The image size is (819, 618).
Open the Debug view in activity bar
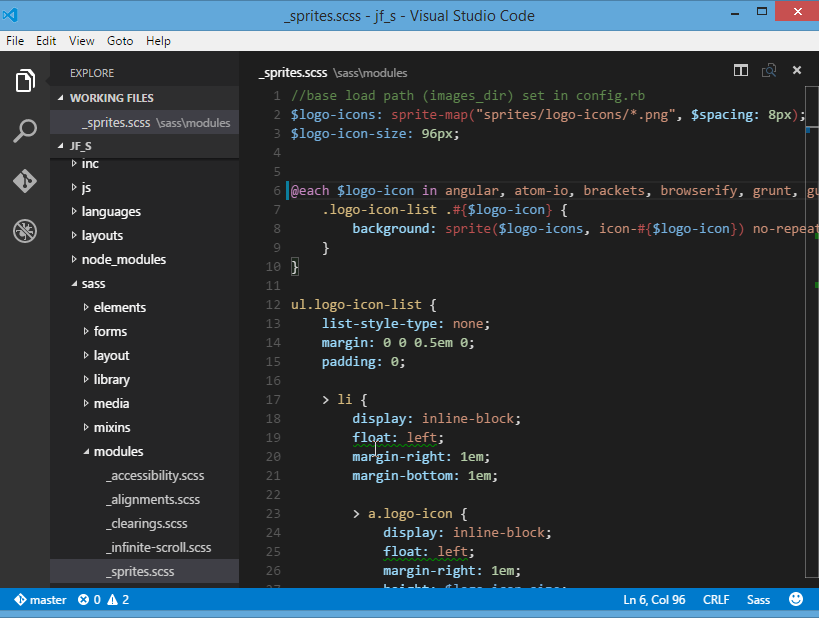(25, 231)
